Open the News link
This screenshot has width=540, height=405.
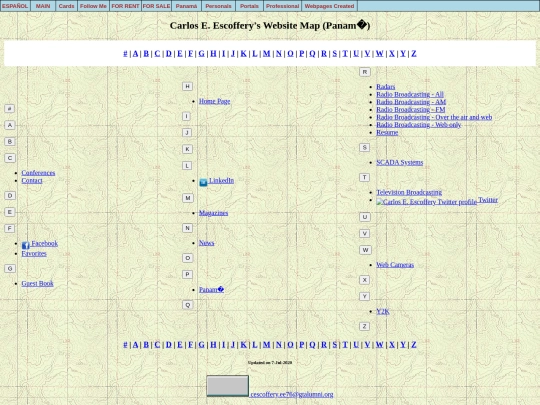(207, 243)
